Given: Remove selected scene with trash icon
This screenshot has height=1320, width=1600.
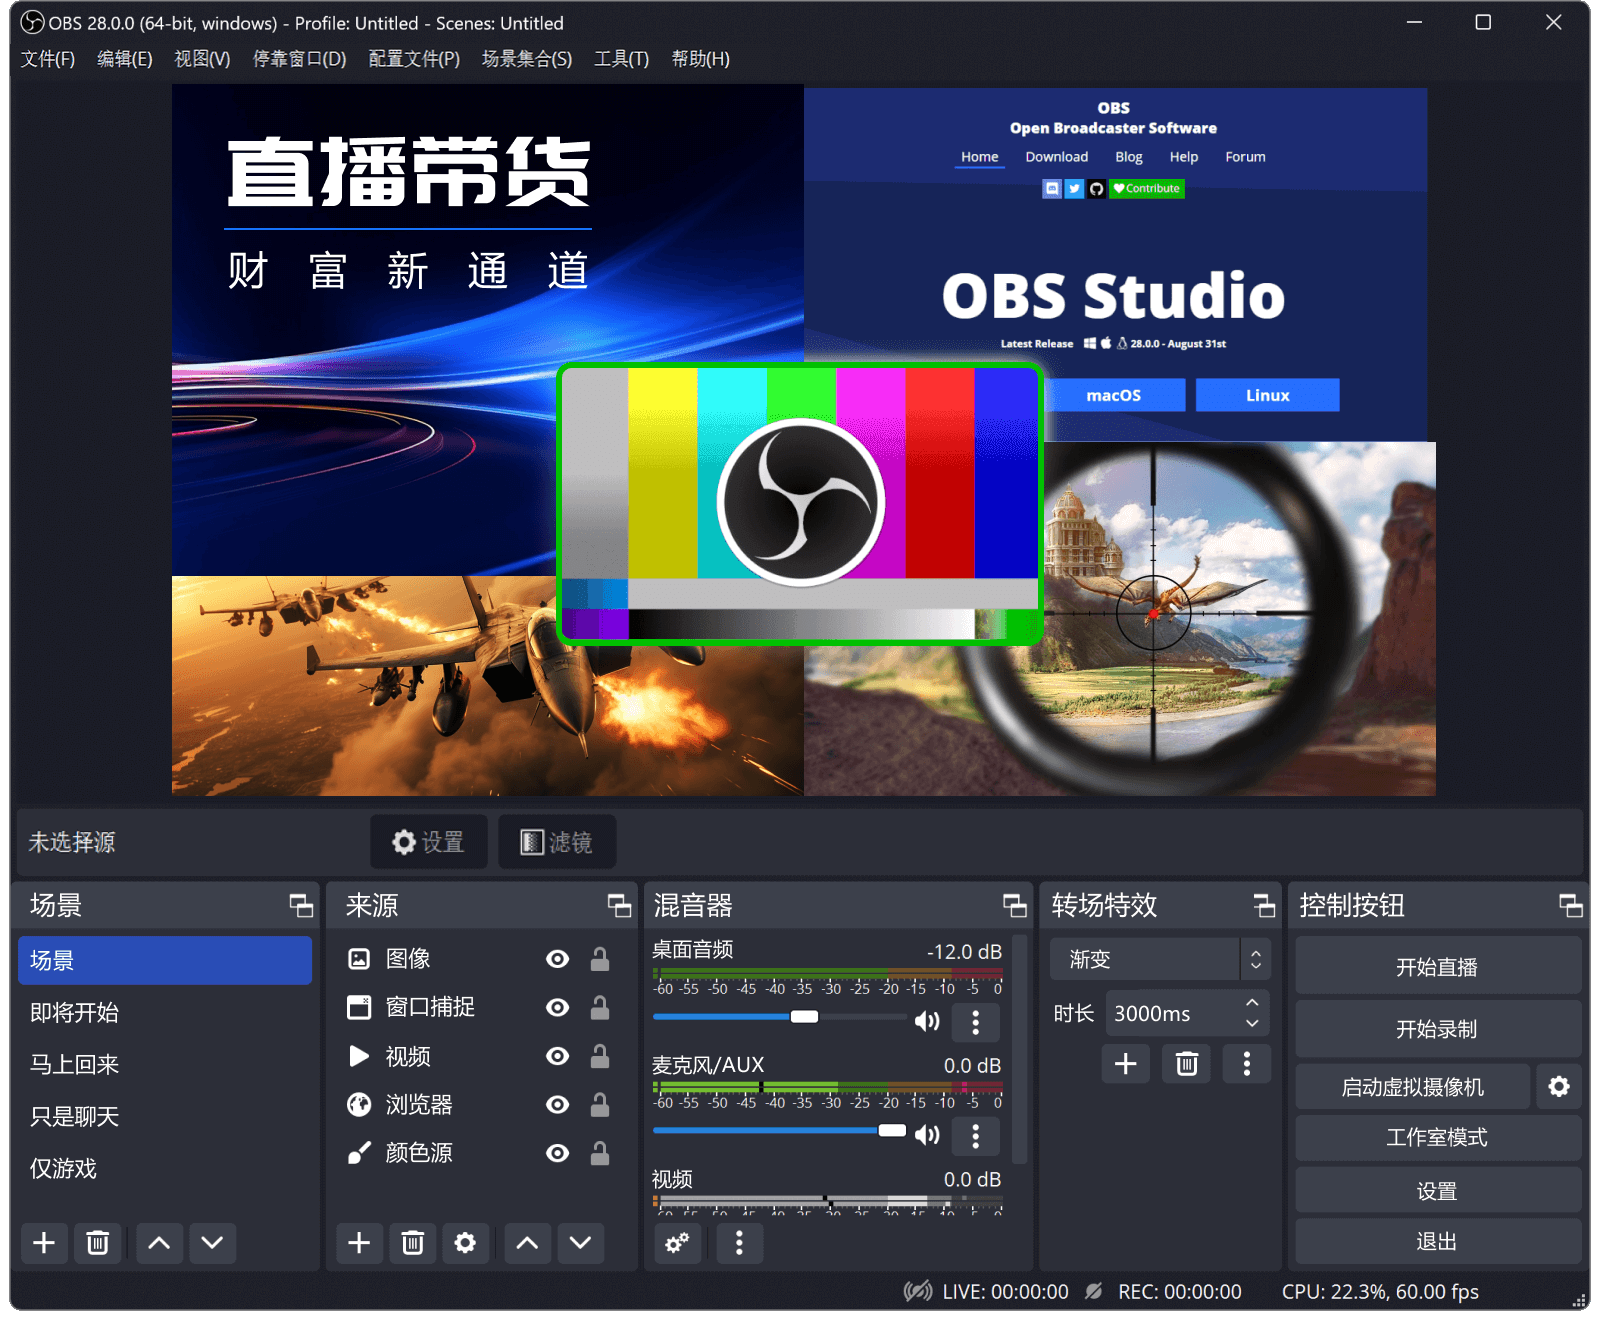Looking at the screenshot, I should (97, 1243).
